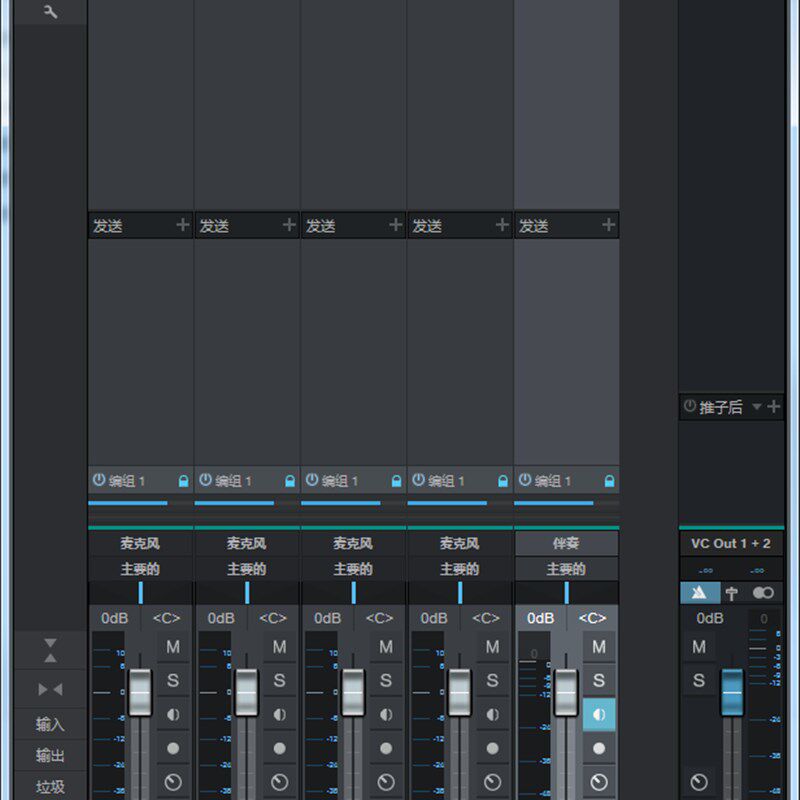The image size is (800, 800).
Task: Click the metronome icon on VC Out 1 + 2
Action: point(699,593)
